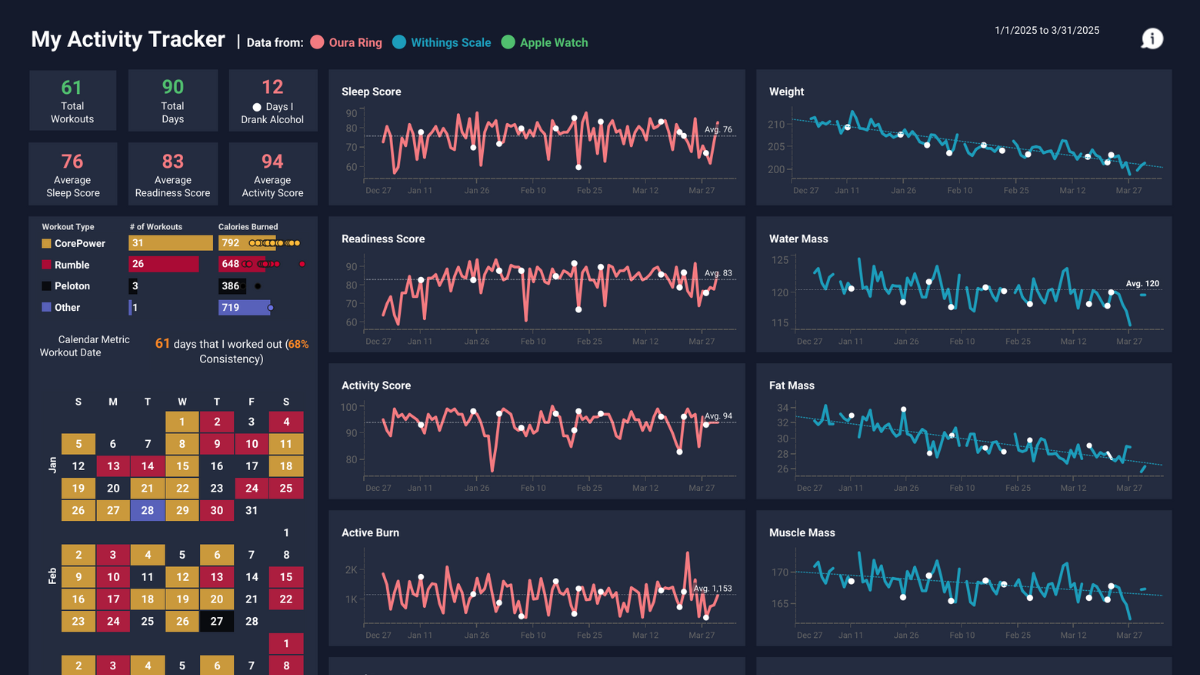Image resolution: width=1200 pixels, height=675 pixels.
Task: Select the Average Sleep Score card
Action: click(x=72, y=174)
